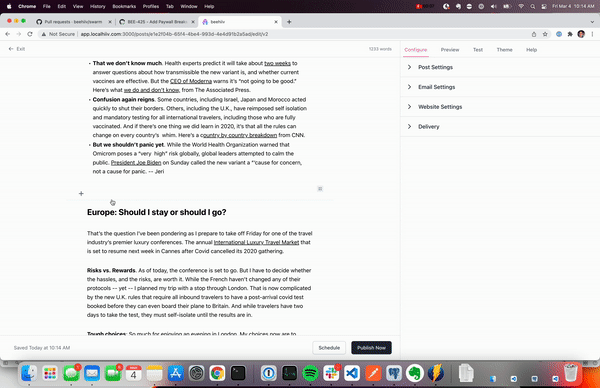Close the beehiiv browser tab

(x=276, y=22)
